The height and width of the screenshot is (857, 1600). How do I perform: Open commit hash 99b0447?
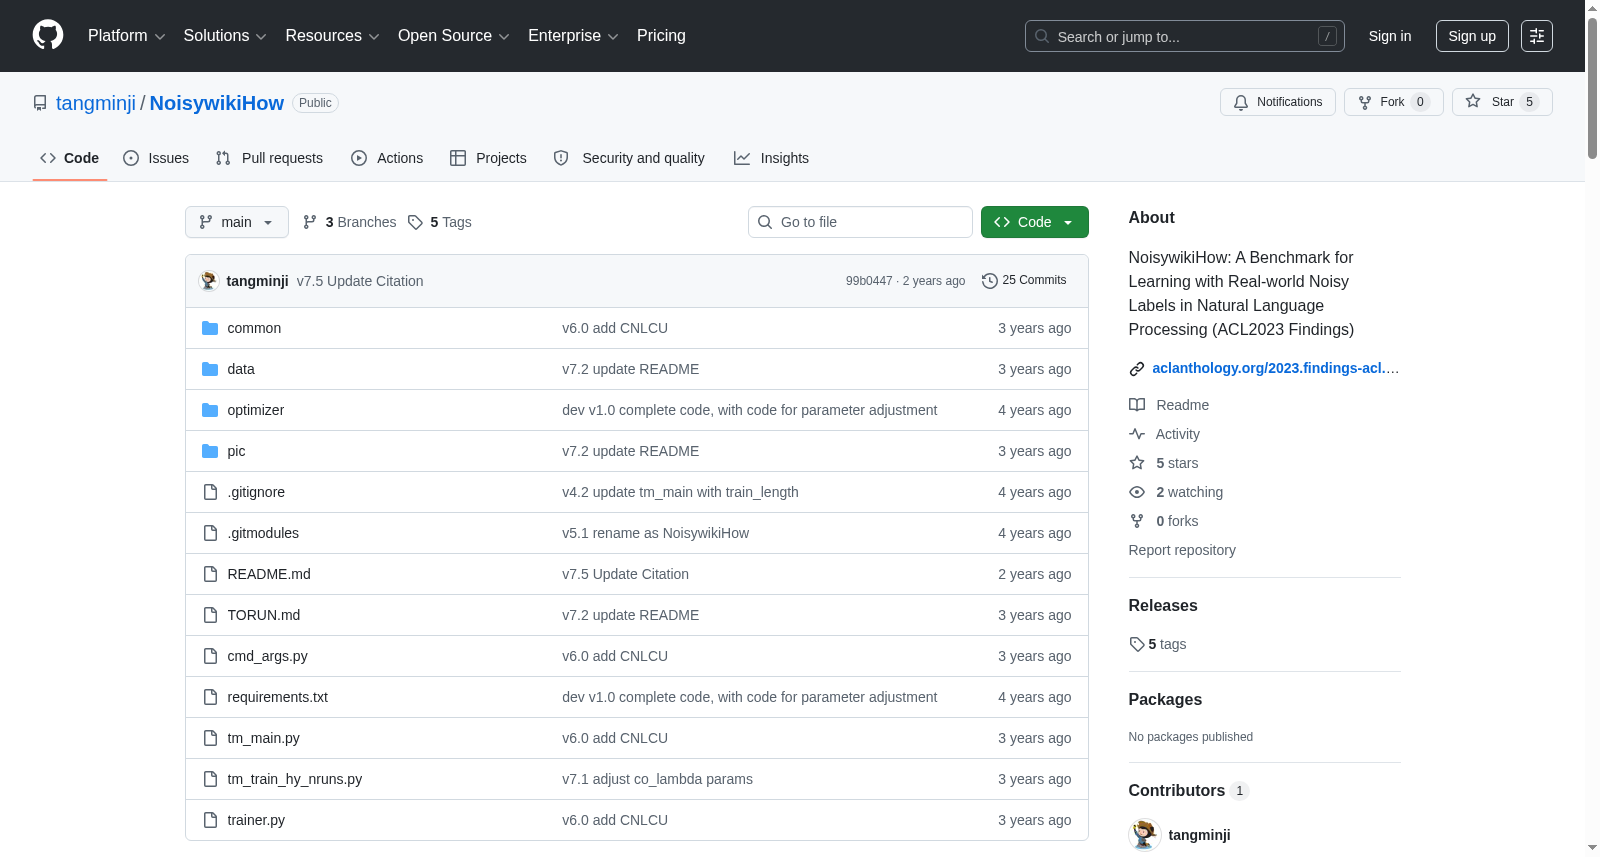[x=869, y=281]
